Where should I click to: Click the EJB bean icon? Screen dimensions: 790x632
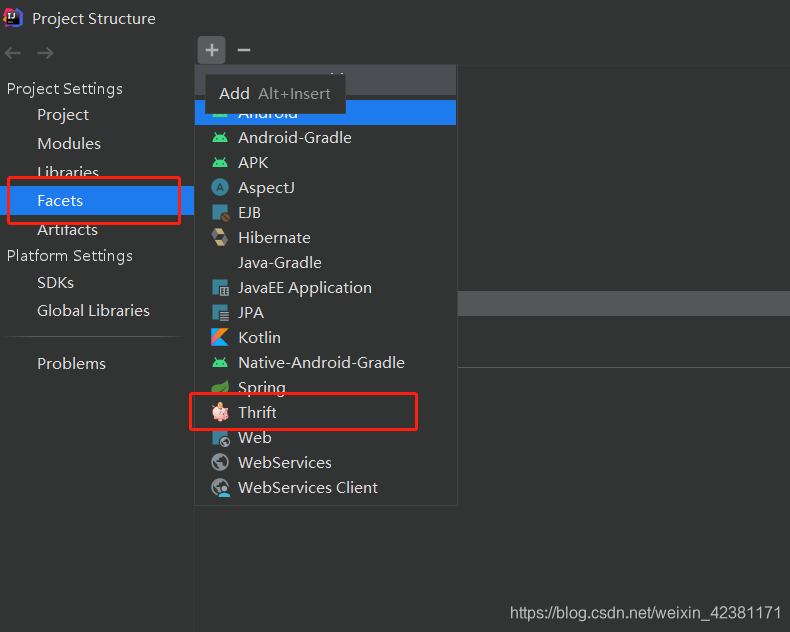(x=221, y=213)
